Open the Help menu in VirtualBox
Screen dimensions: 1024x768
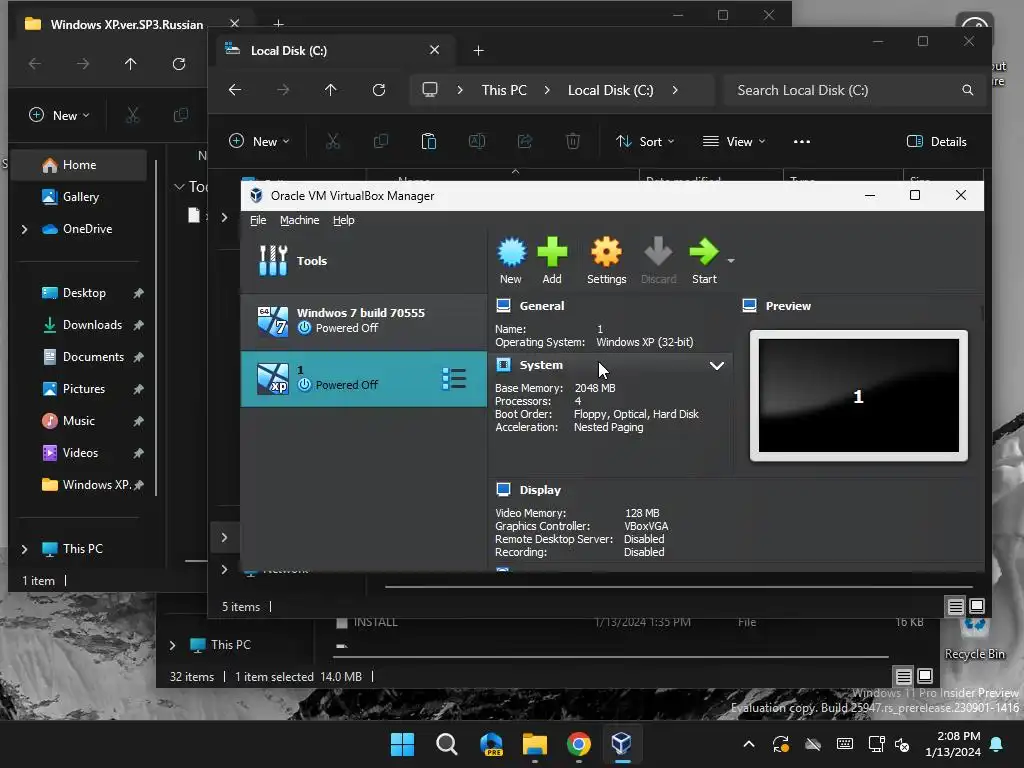344,220
